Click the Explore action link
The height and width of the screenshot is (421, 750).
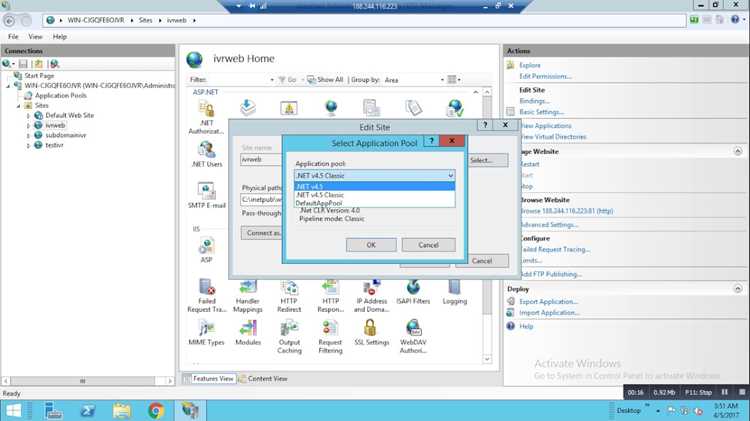click(530, 66)
